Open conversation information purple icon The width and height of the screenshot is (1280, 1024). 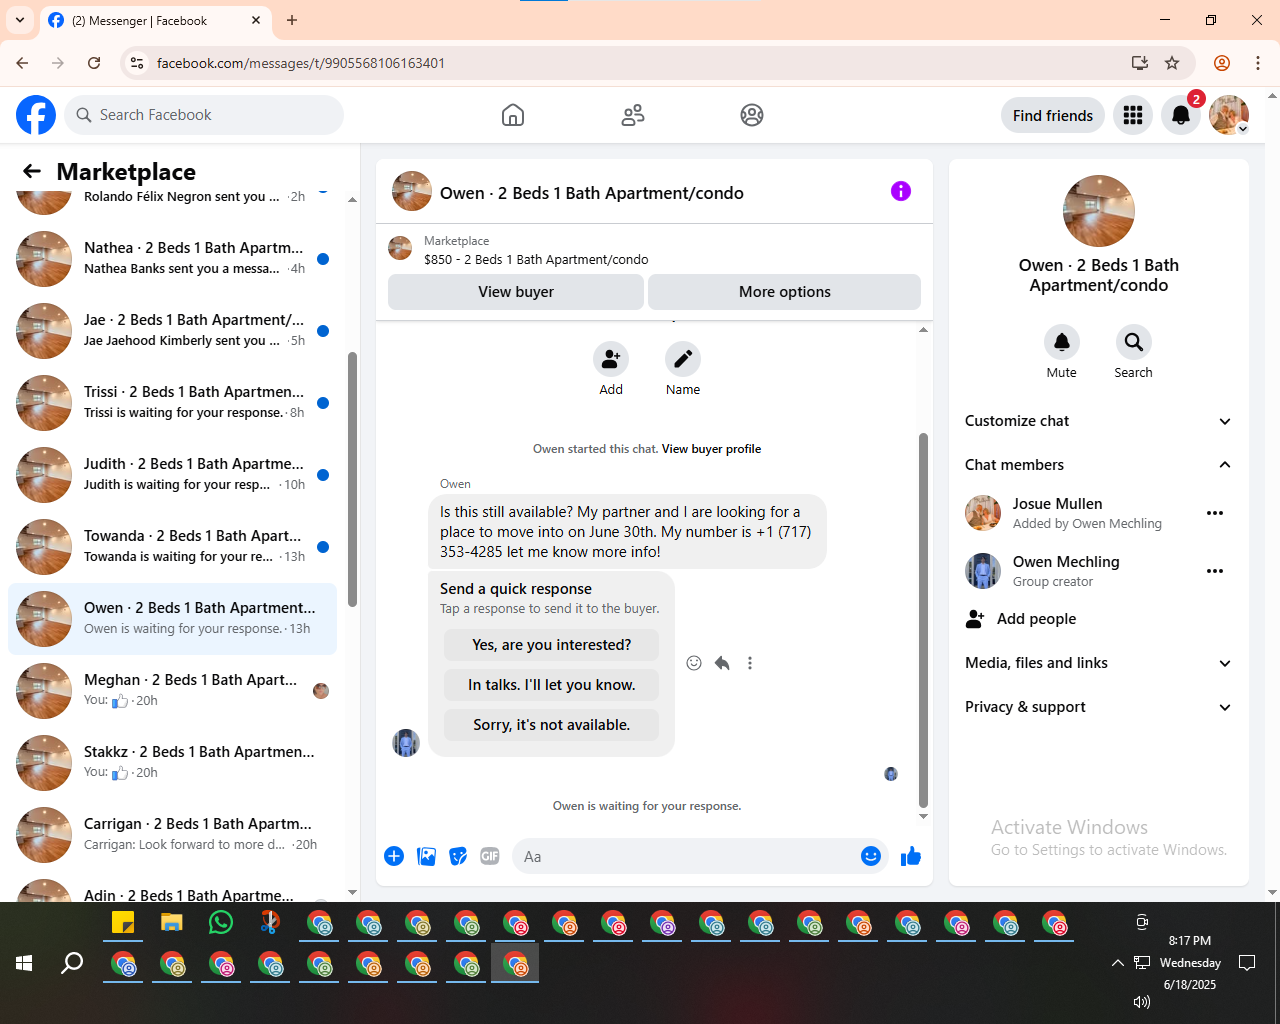[x=901, y=191]
